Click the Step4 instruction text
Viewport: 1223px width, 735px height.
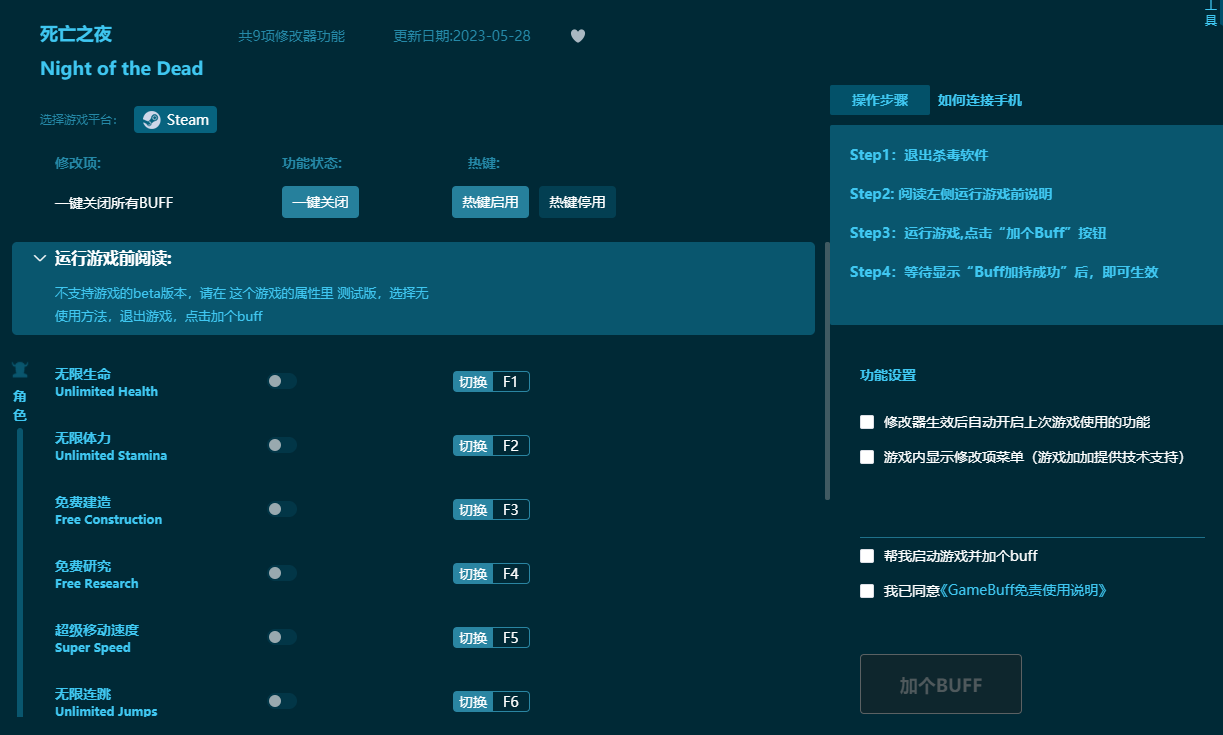coord(1004,272)
